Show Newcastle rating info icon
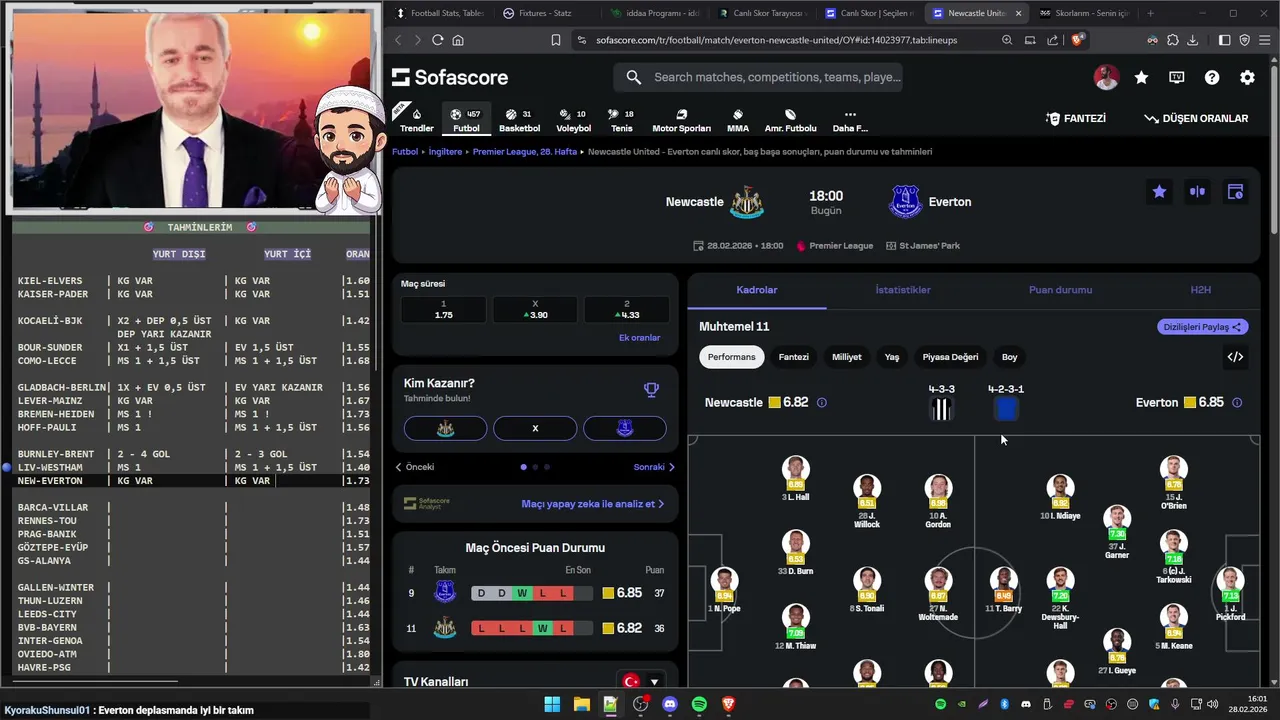 822,403
